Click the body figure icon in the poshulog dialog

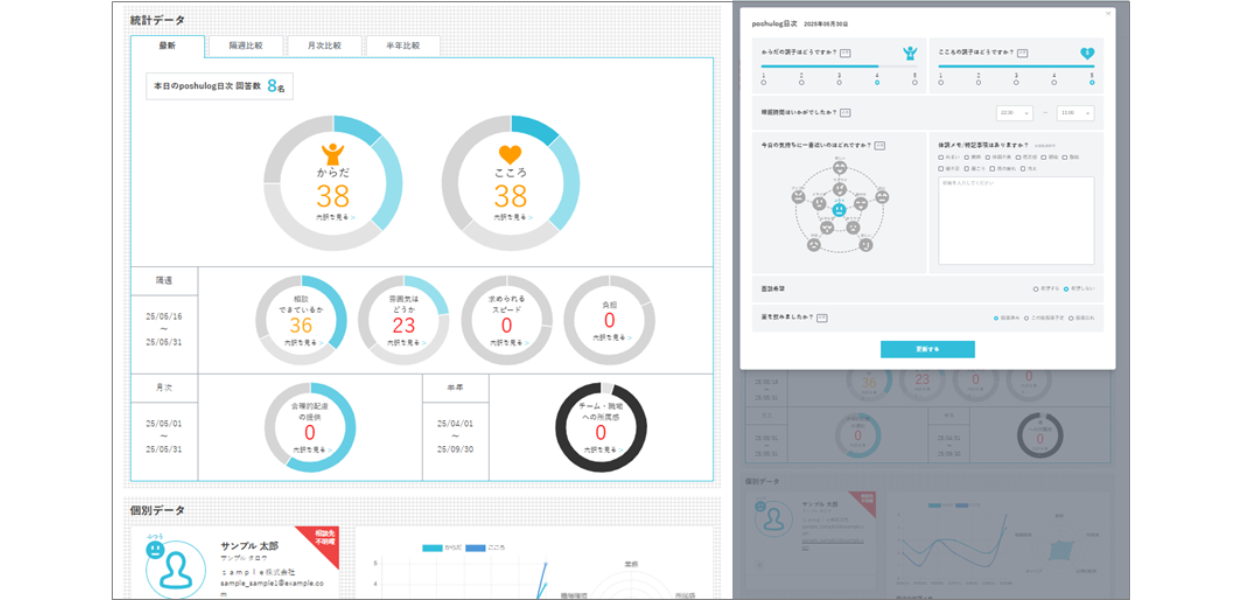[x=910, y=53]
